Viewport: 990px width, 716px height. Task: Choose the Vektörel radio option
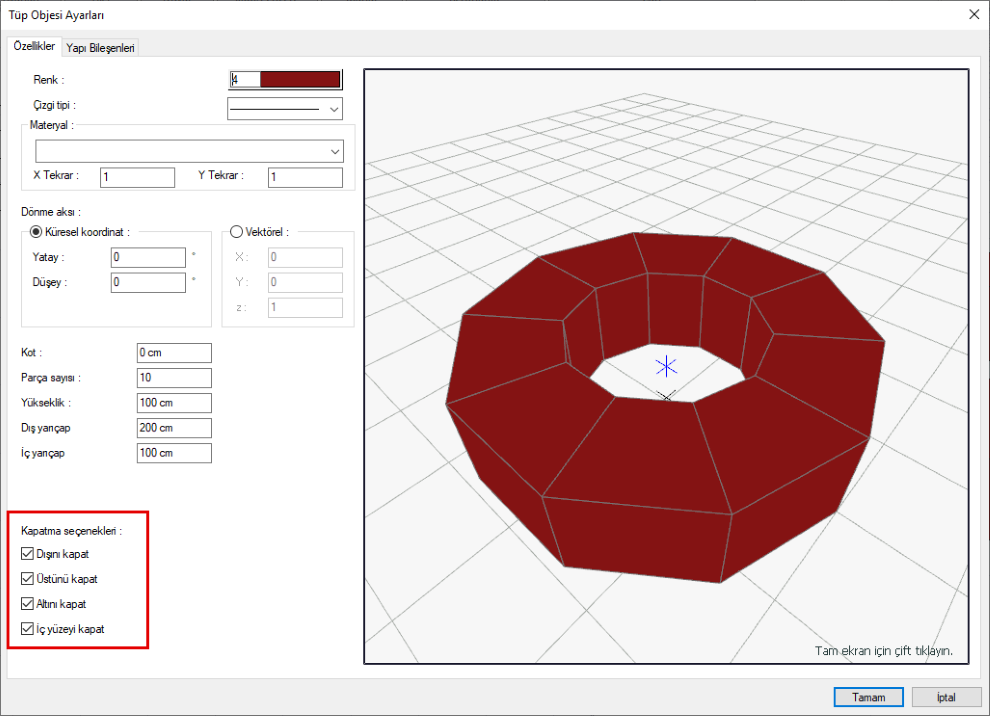(237, 232)
